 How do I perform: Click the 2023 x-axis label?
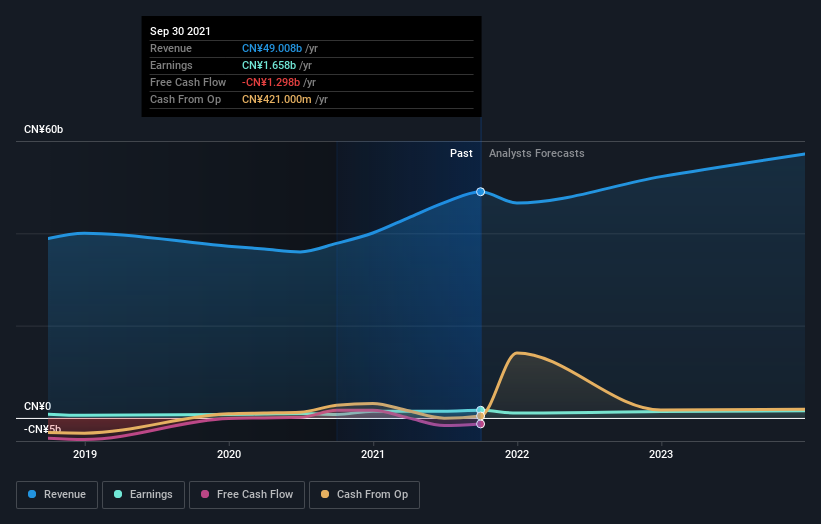pyautogui.click(x=661, y=454)
